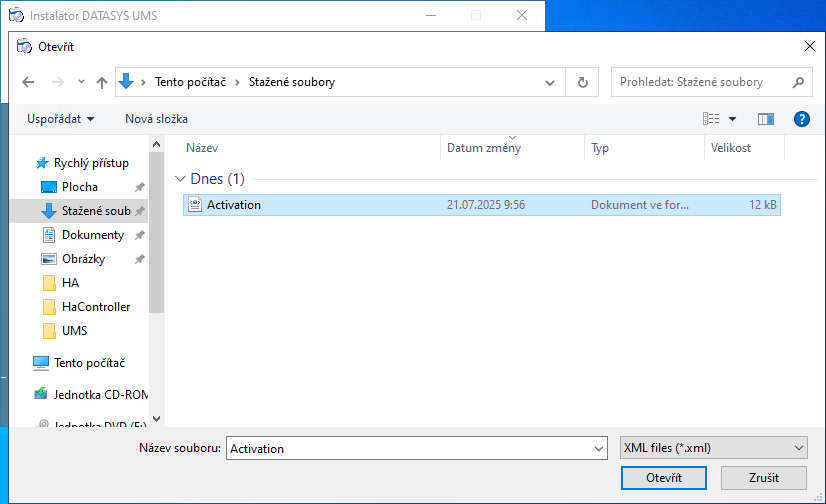This screenshot has width=826, height=504.
Task: Refresh the Stažené soubory folder
Action: click(582, 82)
